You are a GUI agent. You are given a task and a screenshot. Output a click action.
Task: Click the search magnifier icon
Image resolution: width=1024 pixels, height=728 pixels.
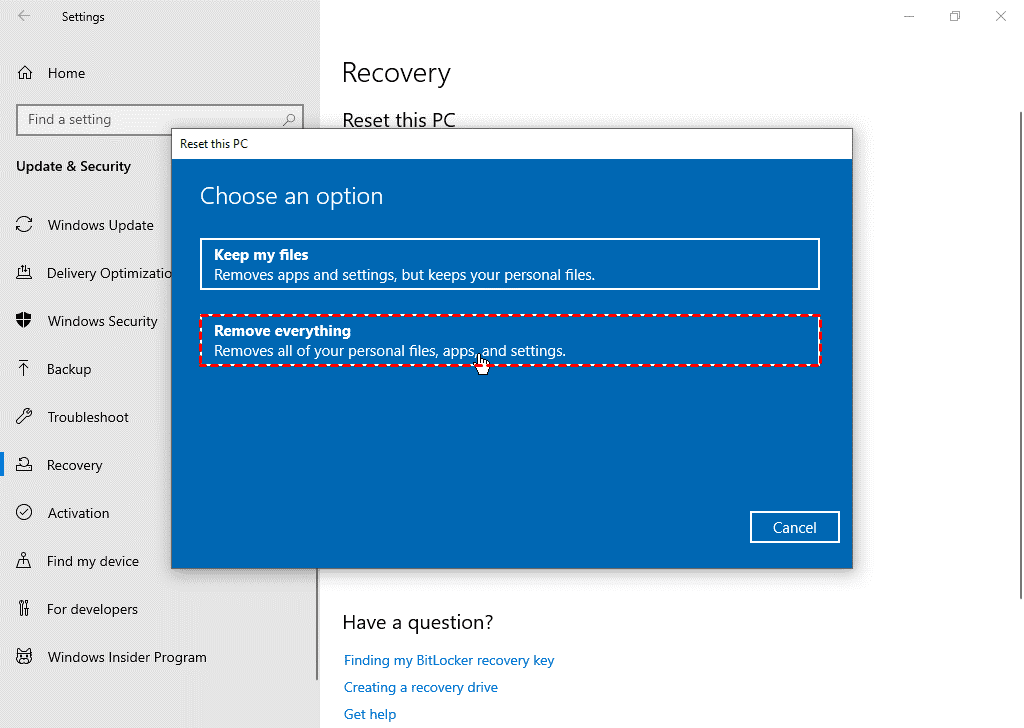pyautogui.click(x=289, y=120)
